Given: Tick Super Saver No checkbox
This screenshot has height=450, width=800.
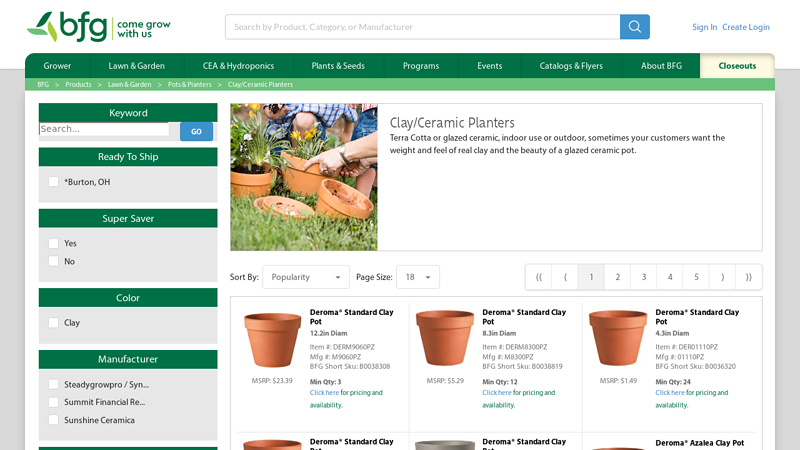Looking at the screenshot, I should click(x=54, y=261).
